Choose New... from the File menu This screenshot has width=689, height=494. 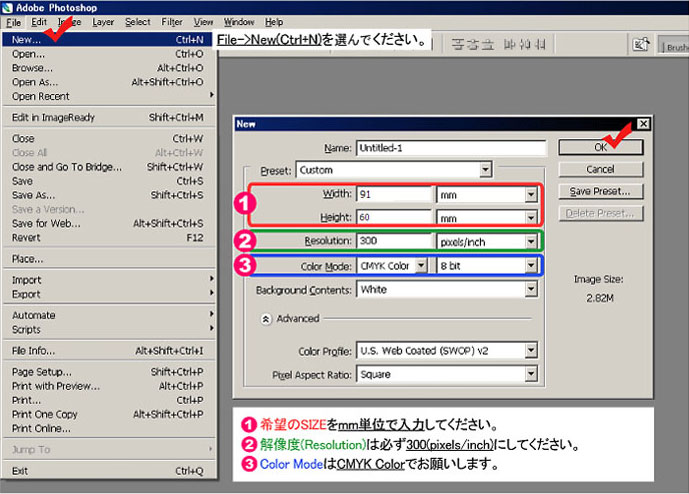(x=108, y=40)
